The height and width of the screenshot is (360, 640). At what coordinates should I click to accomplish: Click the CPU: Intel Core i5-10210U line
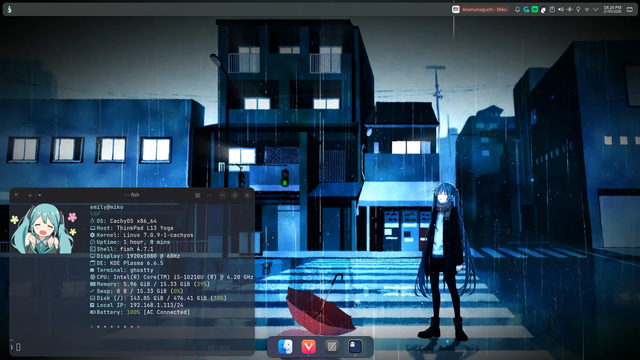[171, 277]
